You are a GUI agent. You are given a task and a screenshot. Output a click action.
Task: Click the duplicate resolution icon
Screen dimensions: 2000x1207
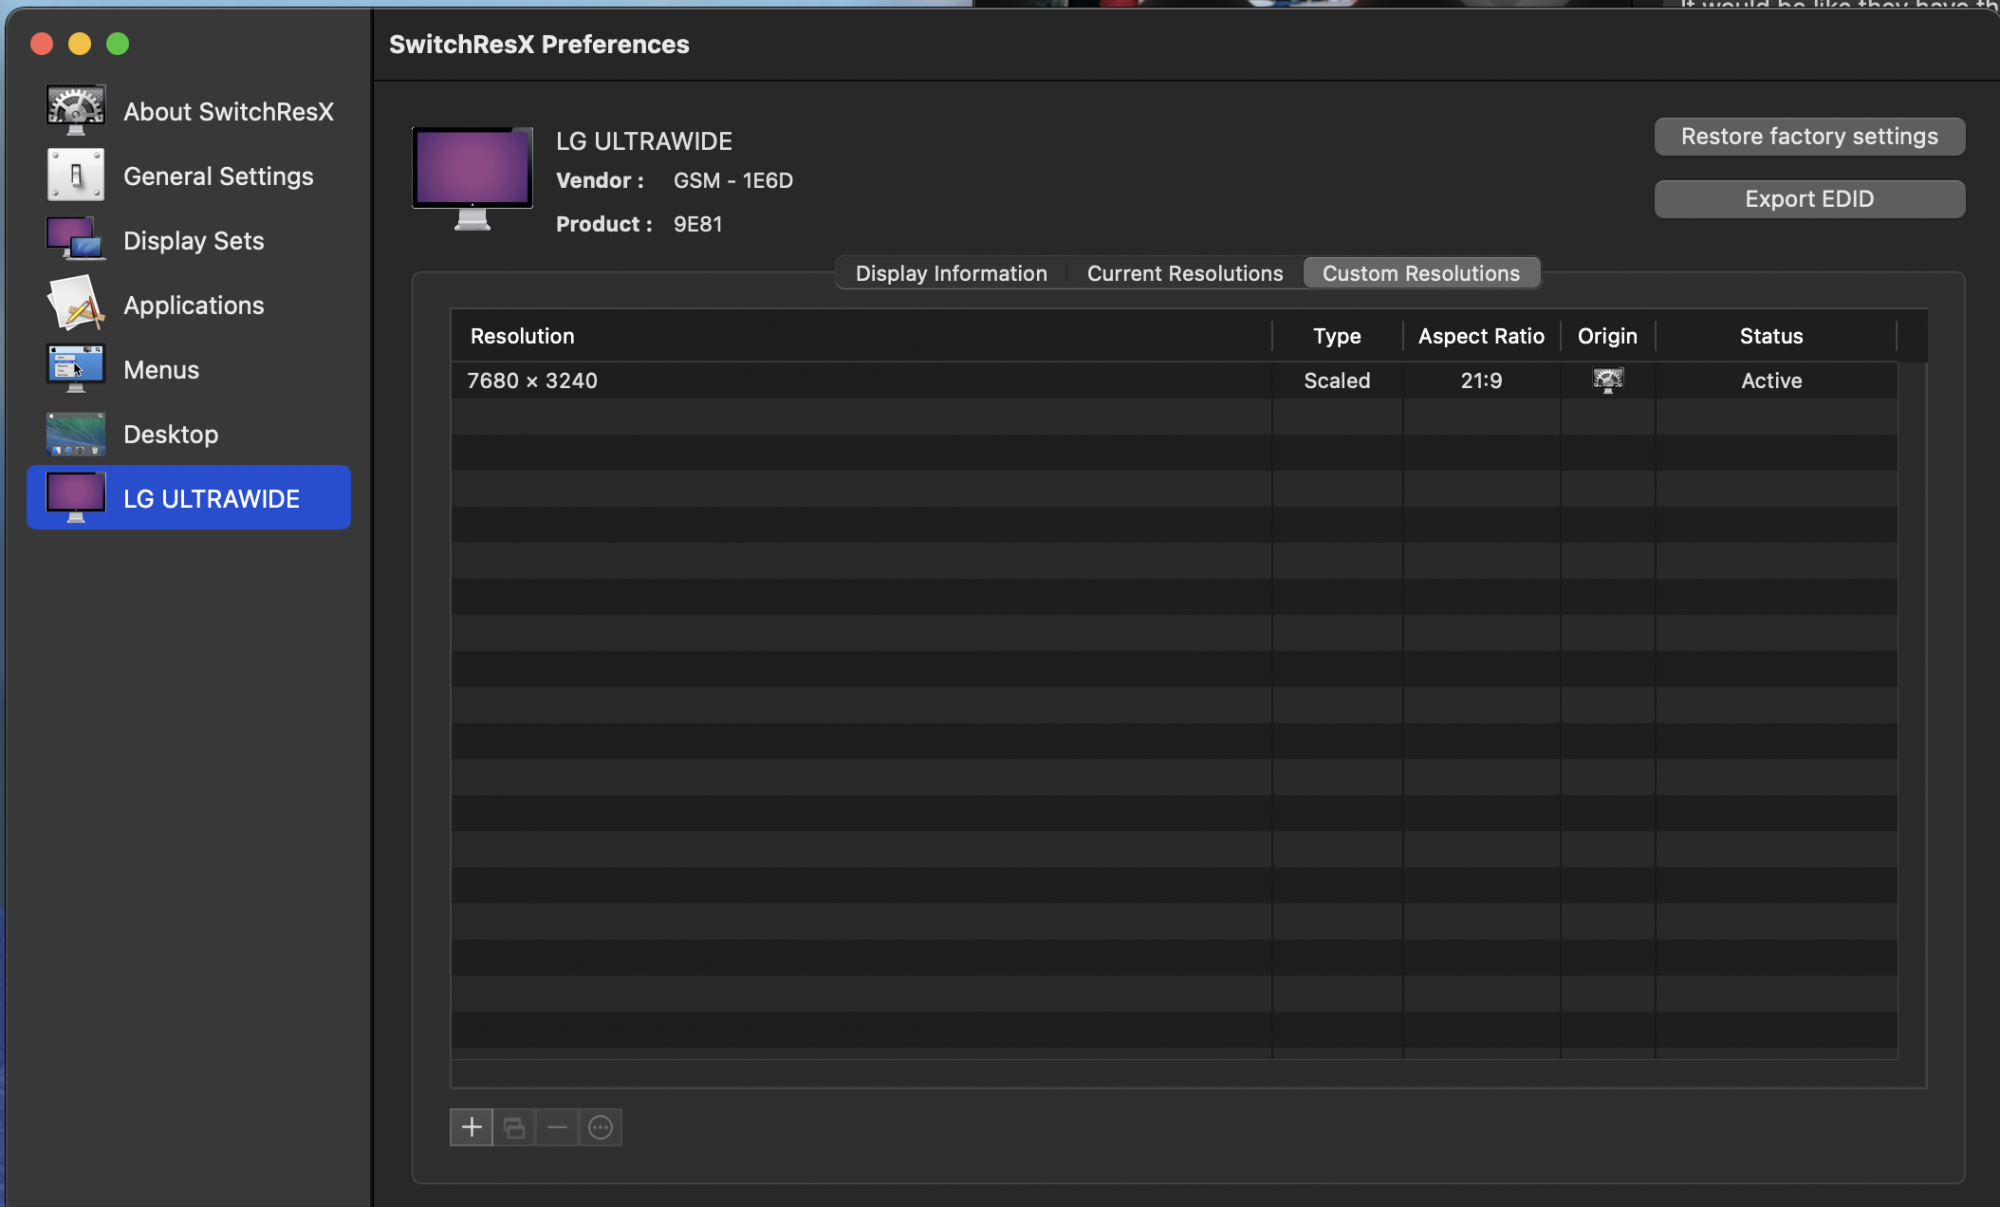(x=514, y=1127)
